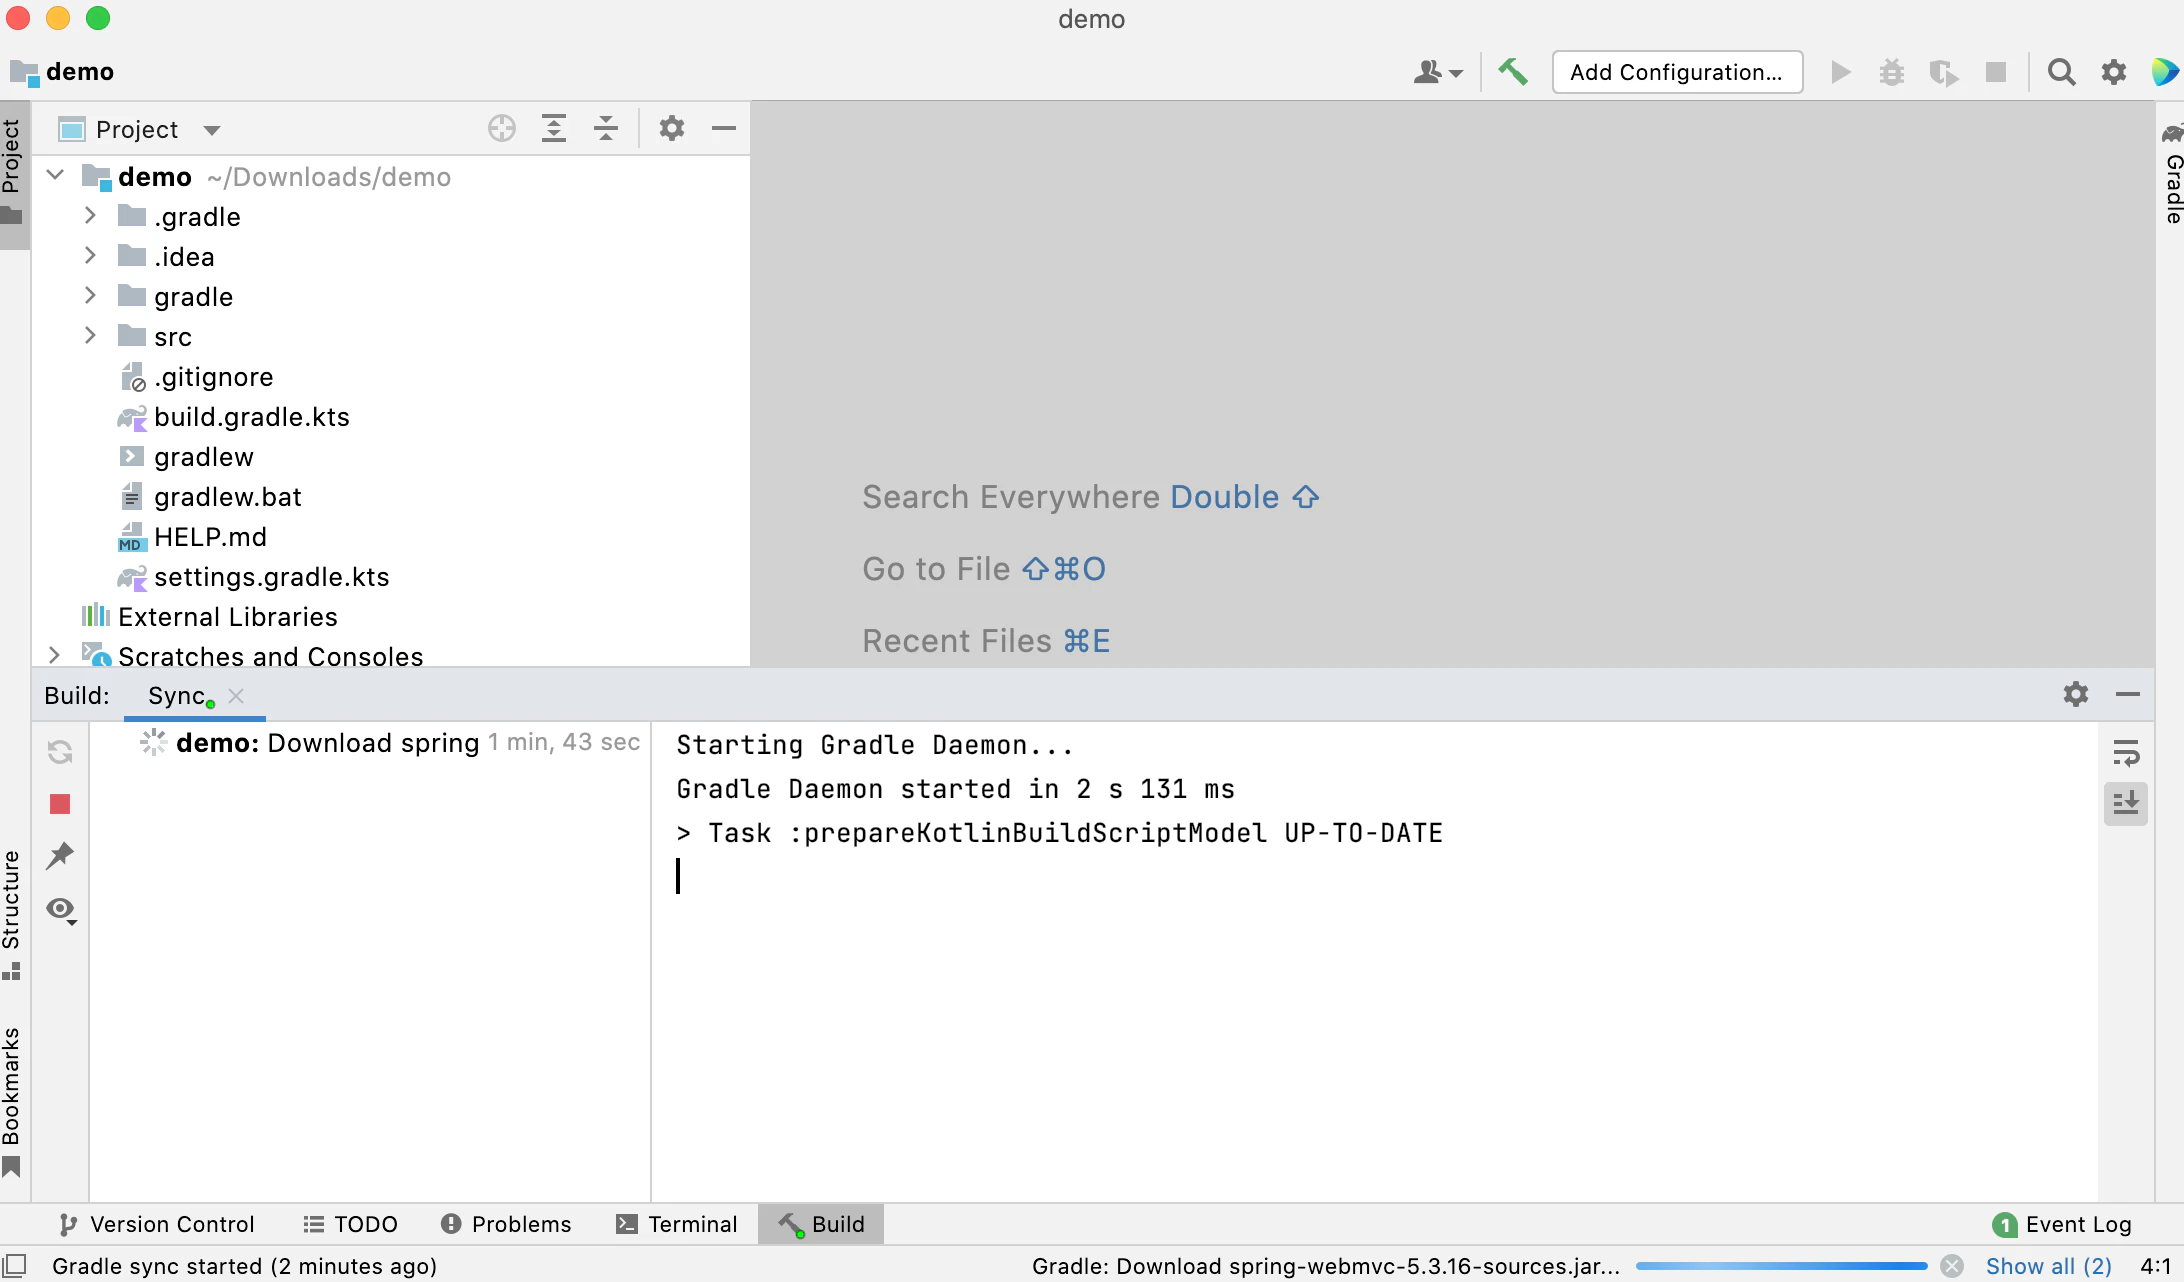Open Search Everywhere magnifier icon
The image size is (2184, 1282).
(x=2061, y=72)
